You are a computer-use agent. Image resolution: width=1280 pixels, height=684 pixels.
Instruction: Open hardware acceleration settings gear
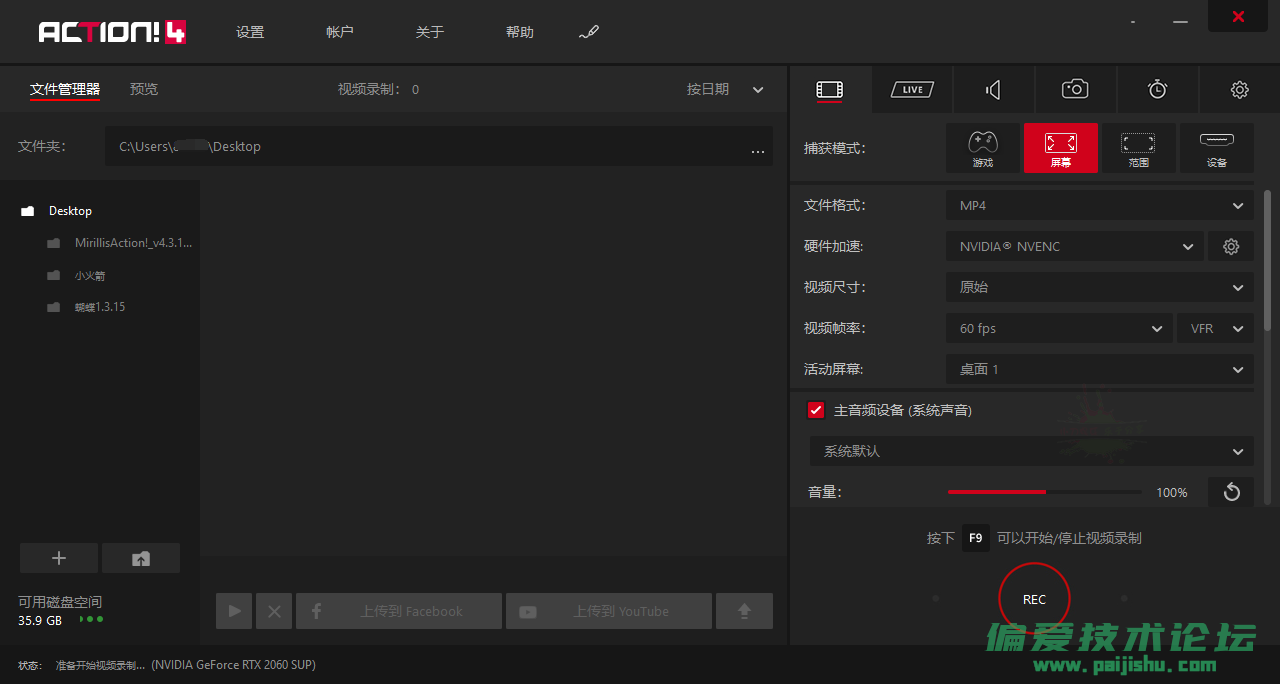point(1231,246)
